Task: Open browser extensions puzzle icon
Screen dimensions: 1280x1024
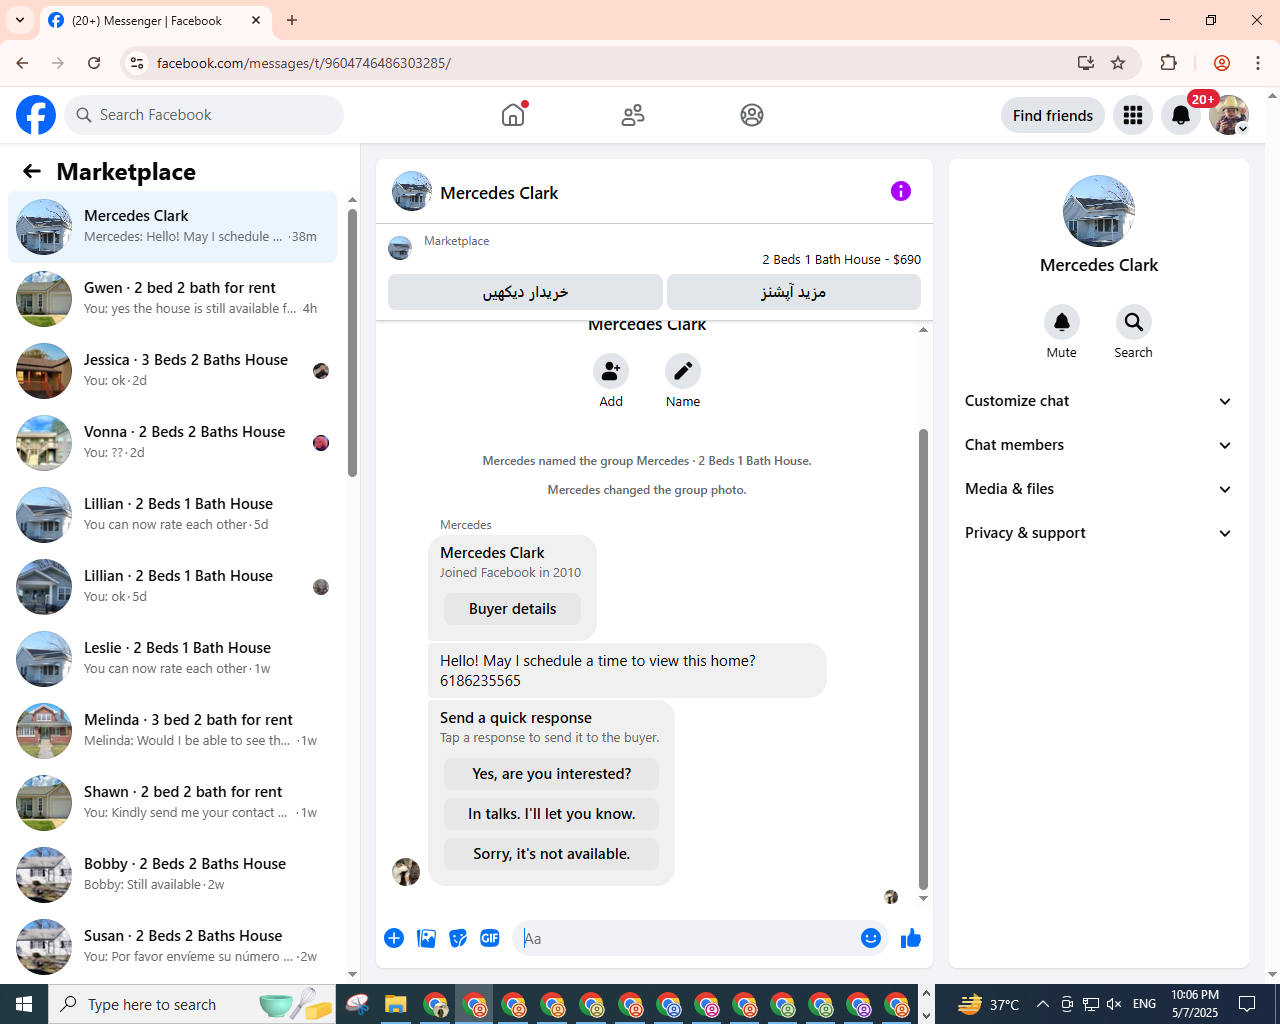Action: click(x=1169, y=63)
